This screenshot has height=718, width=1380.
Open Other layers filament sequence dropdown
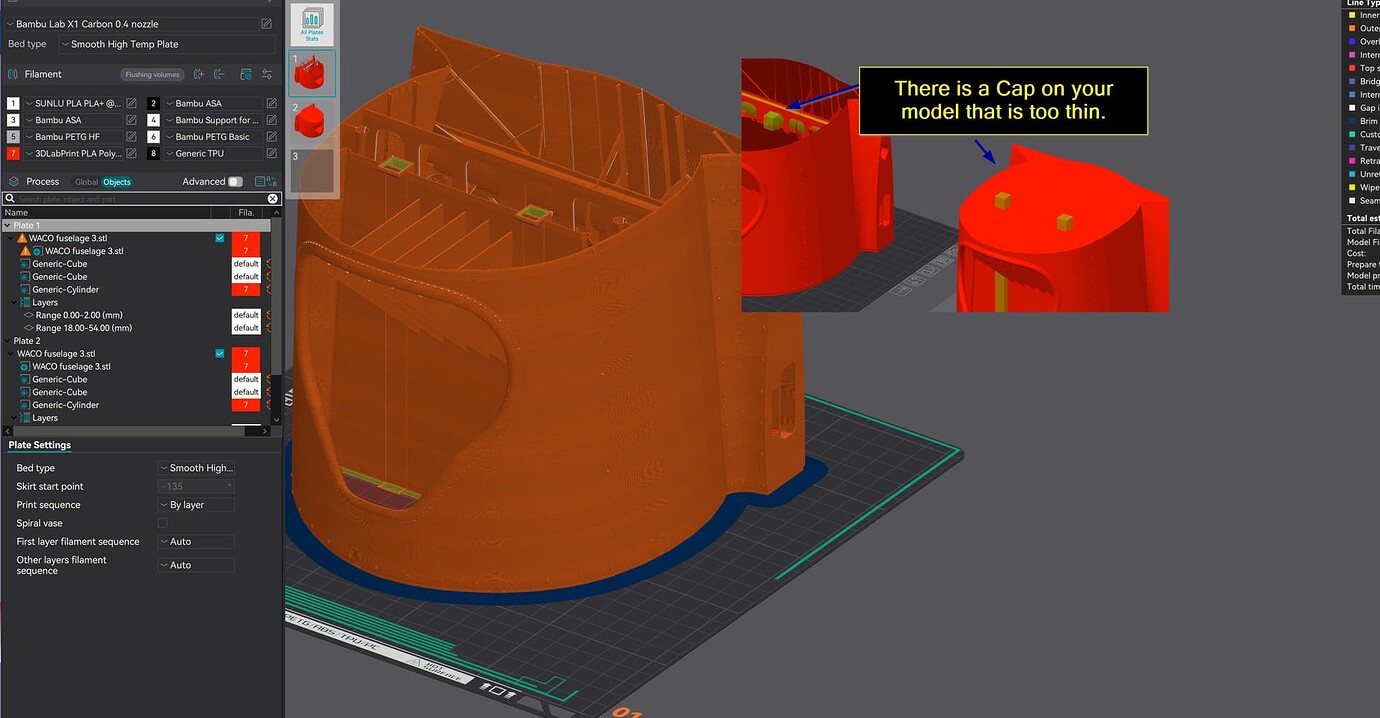(196, 565)
